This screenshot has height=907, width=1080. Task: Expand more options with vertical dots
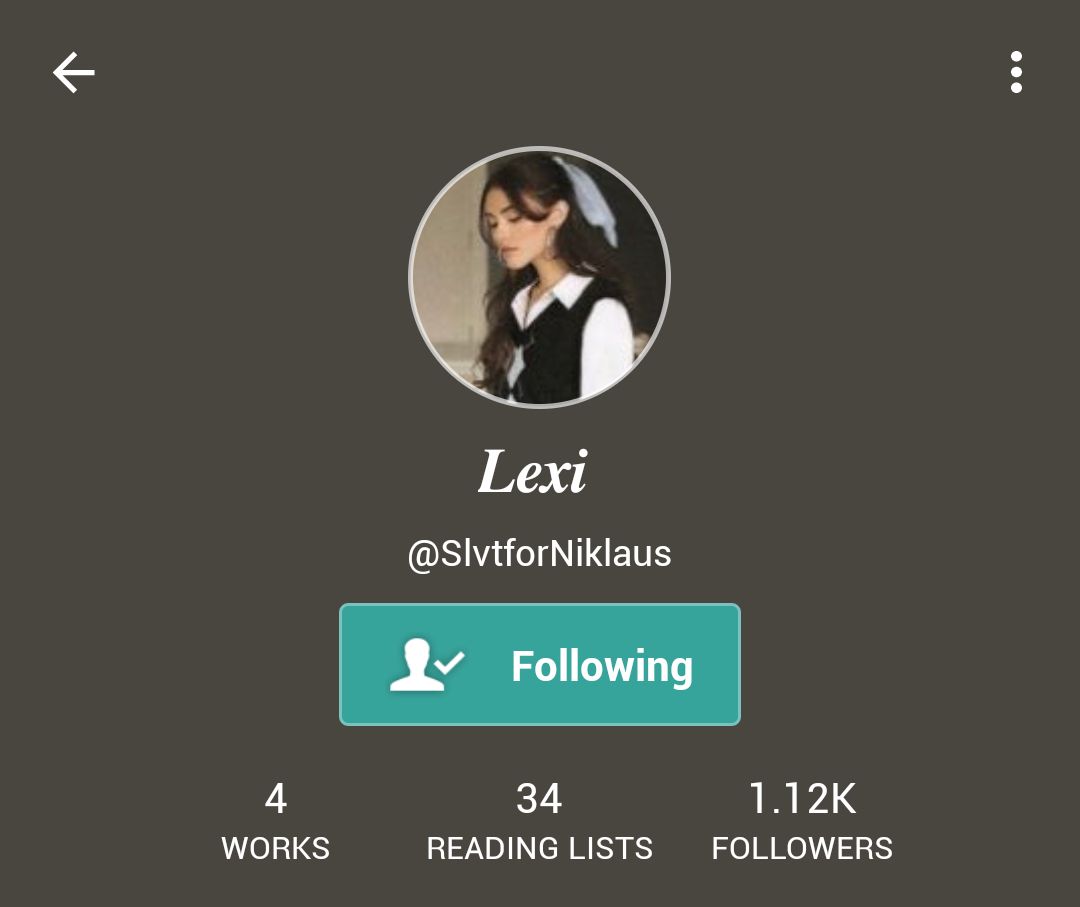coord(1016,72)
